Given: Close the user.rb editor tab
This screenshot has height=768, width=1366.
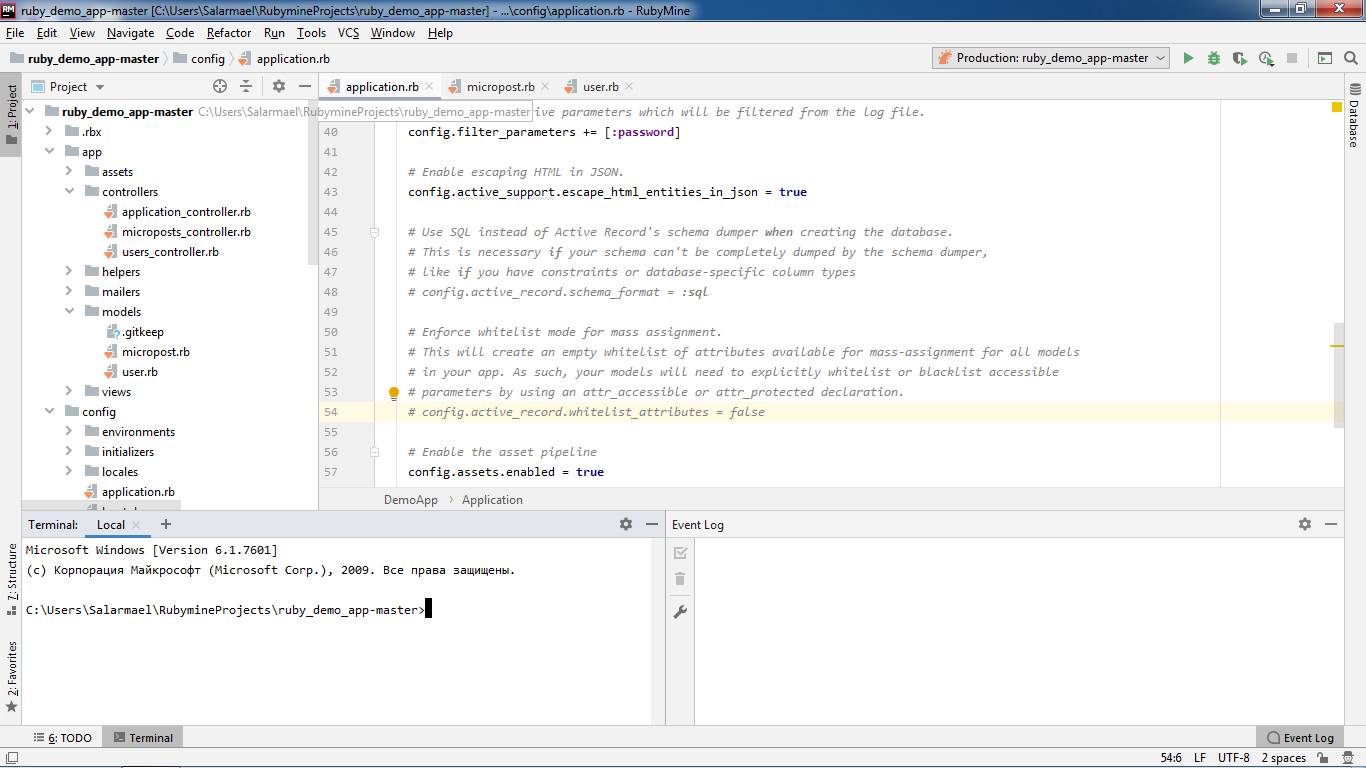Looking at the screenshot, I should tap(629, 87).
